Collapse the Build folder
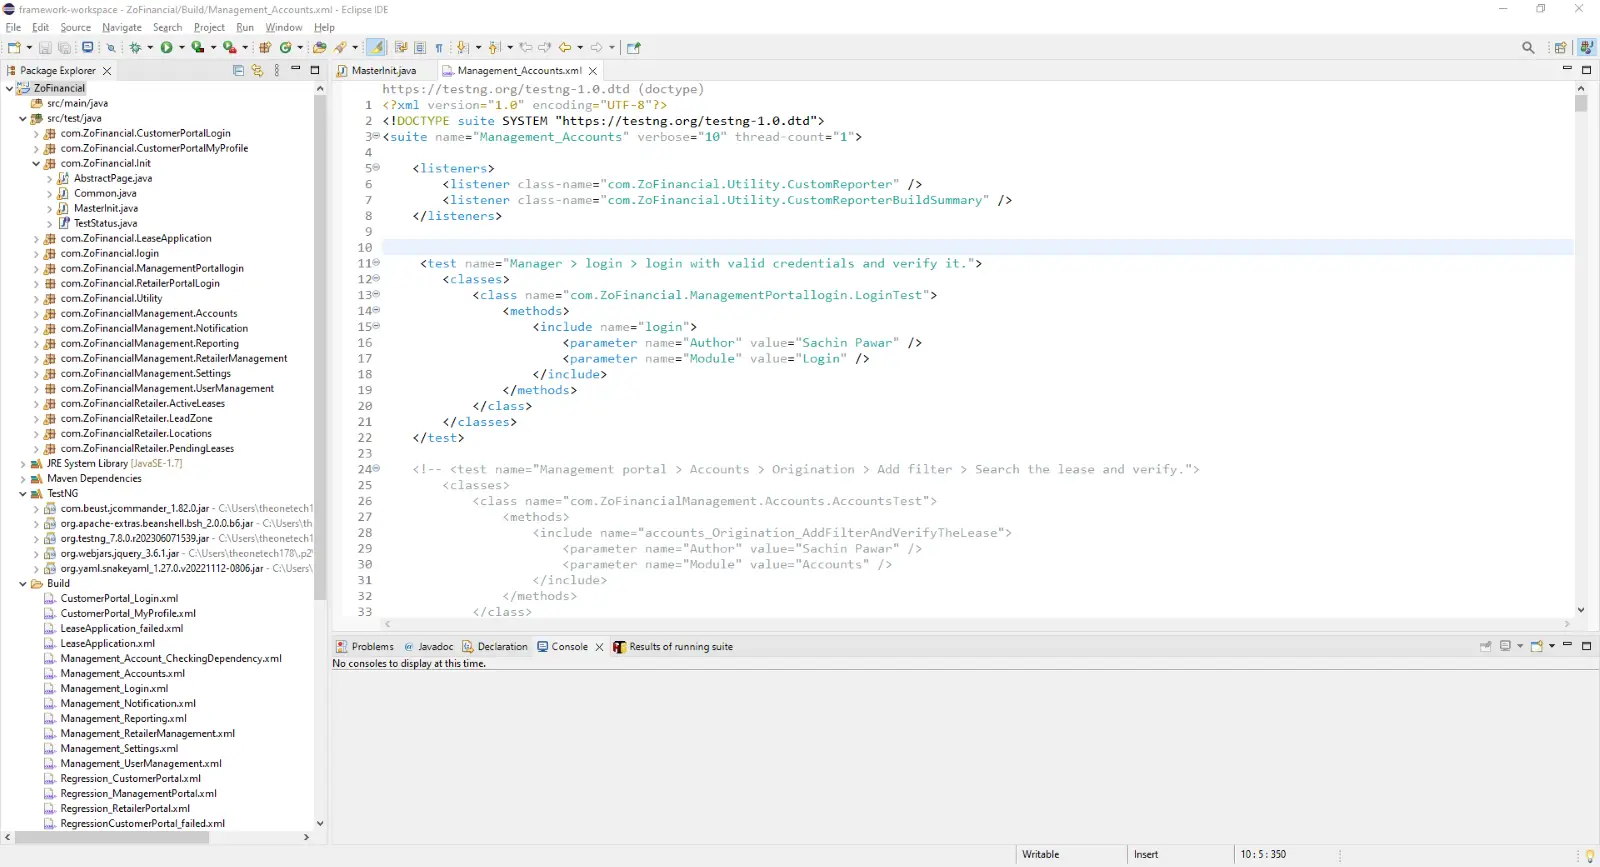The image size is (1600, 867). 23,583
